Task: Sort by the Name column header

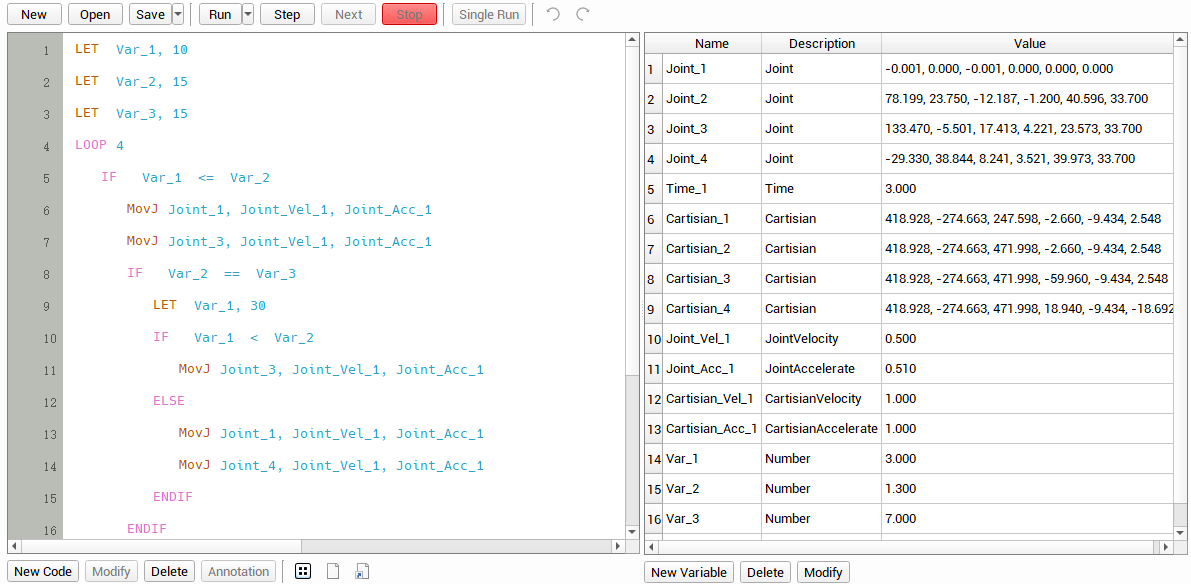Action: click(711, 43)
